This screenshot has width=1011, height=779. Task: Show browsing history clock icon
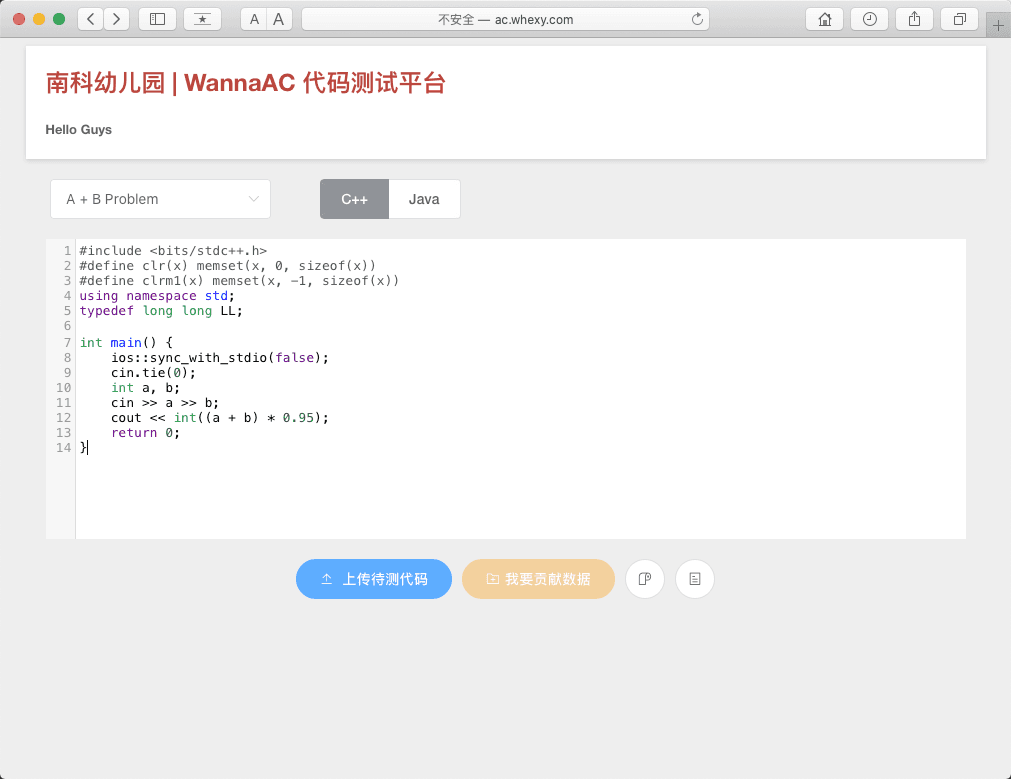(870, 19)
